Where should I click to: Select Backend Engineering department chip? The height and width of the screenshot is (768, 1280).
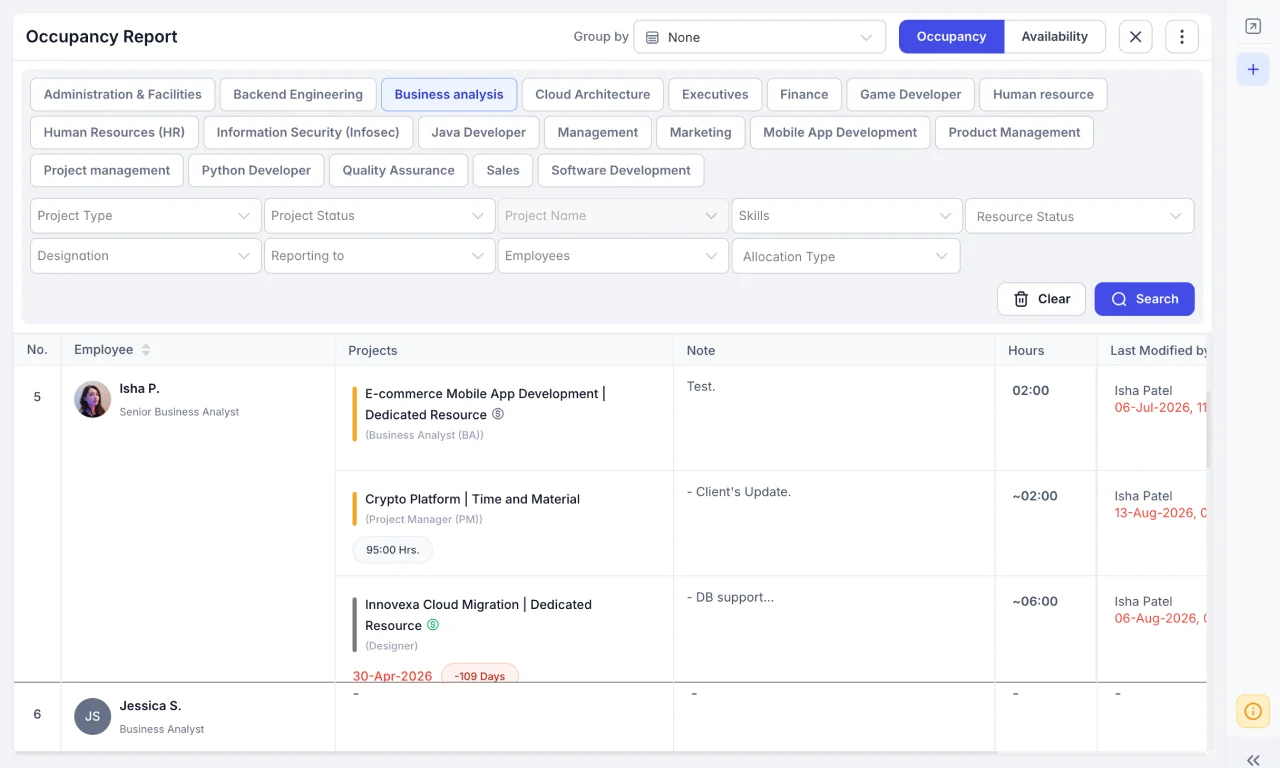pos(298,94)
